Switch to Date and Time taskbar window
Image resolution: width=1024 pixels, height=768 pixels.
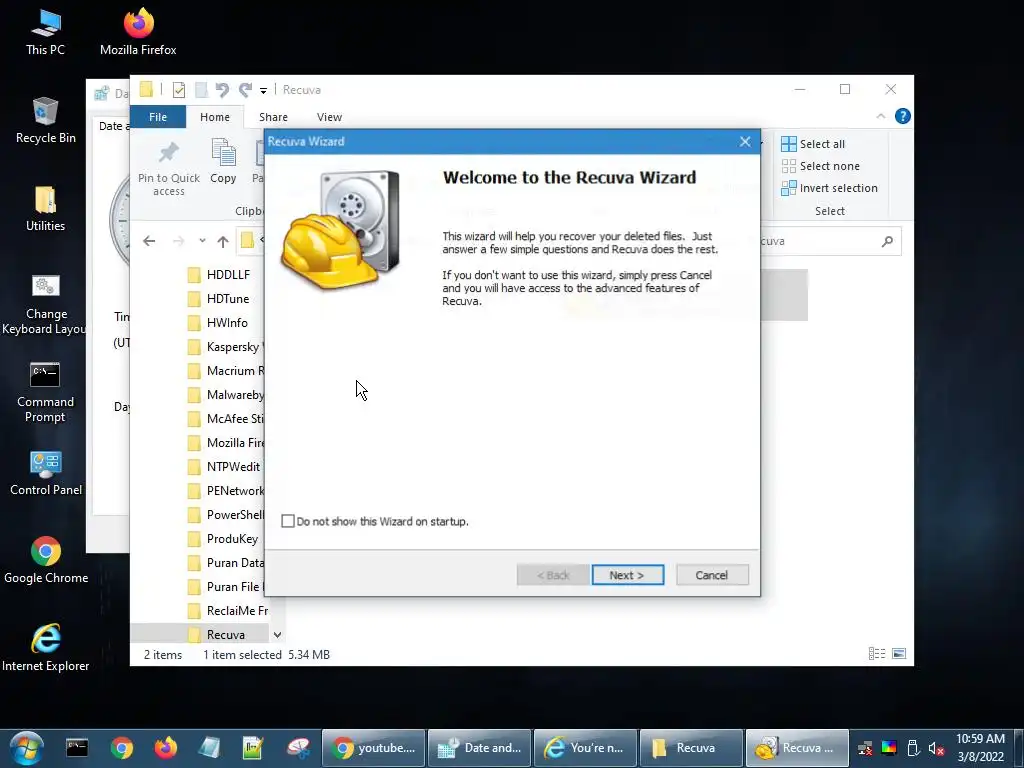coord(480,748)
